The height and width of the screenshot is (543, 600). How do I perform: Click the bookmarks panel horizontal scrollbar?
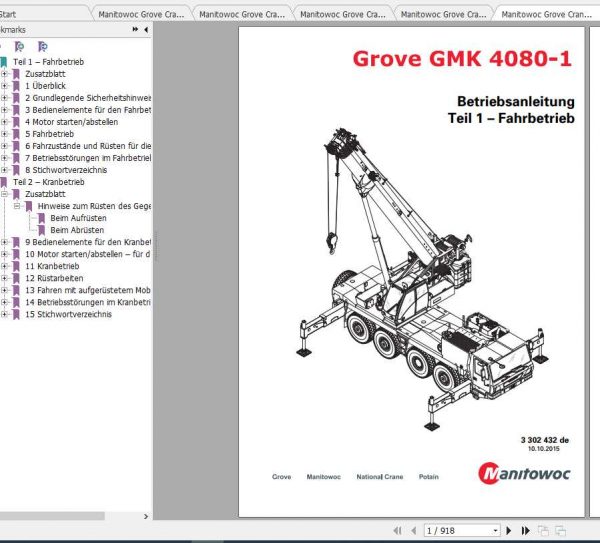(52, 516)
